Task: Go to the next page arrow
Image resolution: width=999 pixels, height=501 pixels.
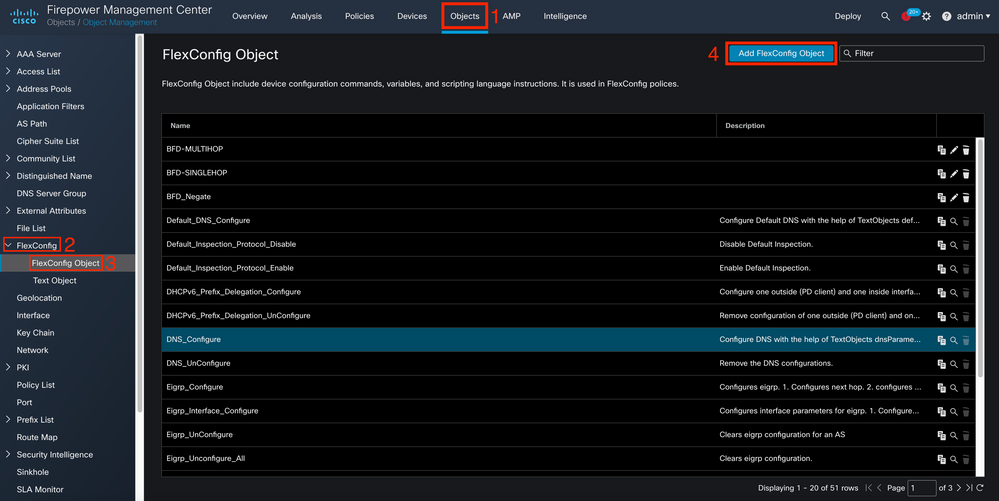Action: tap(959, 488)
